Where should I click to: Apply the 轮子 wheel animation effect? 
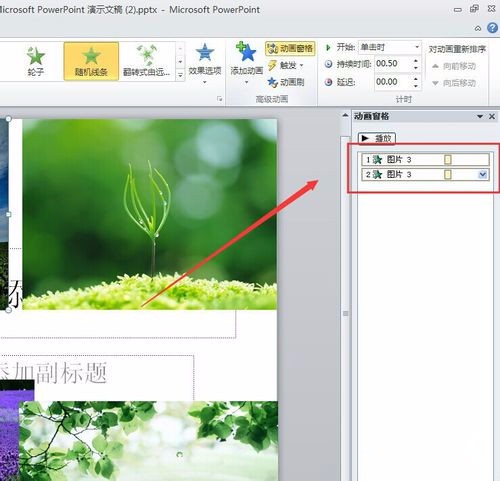(x=36, y=61)
